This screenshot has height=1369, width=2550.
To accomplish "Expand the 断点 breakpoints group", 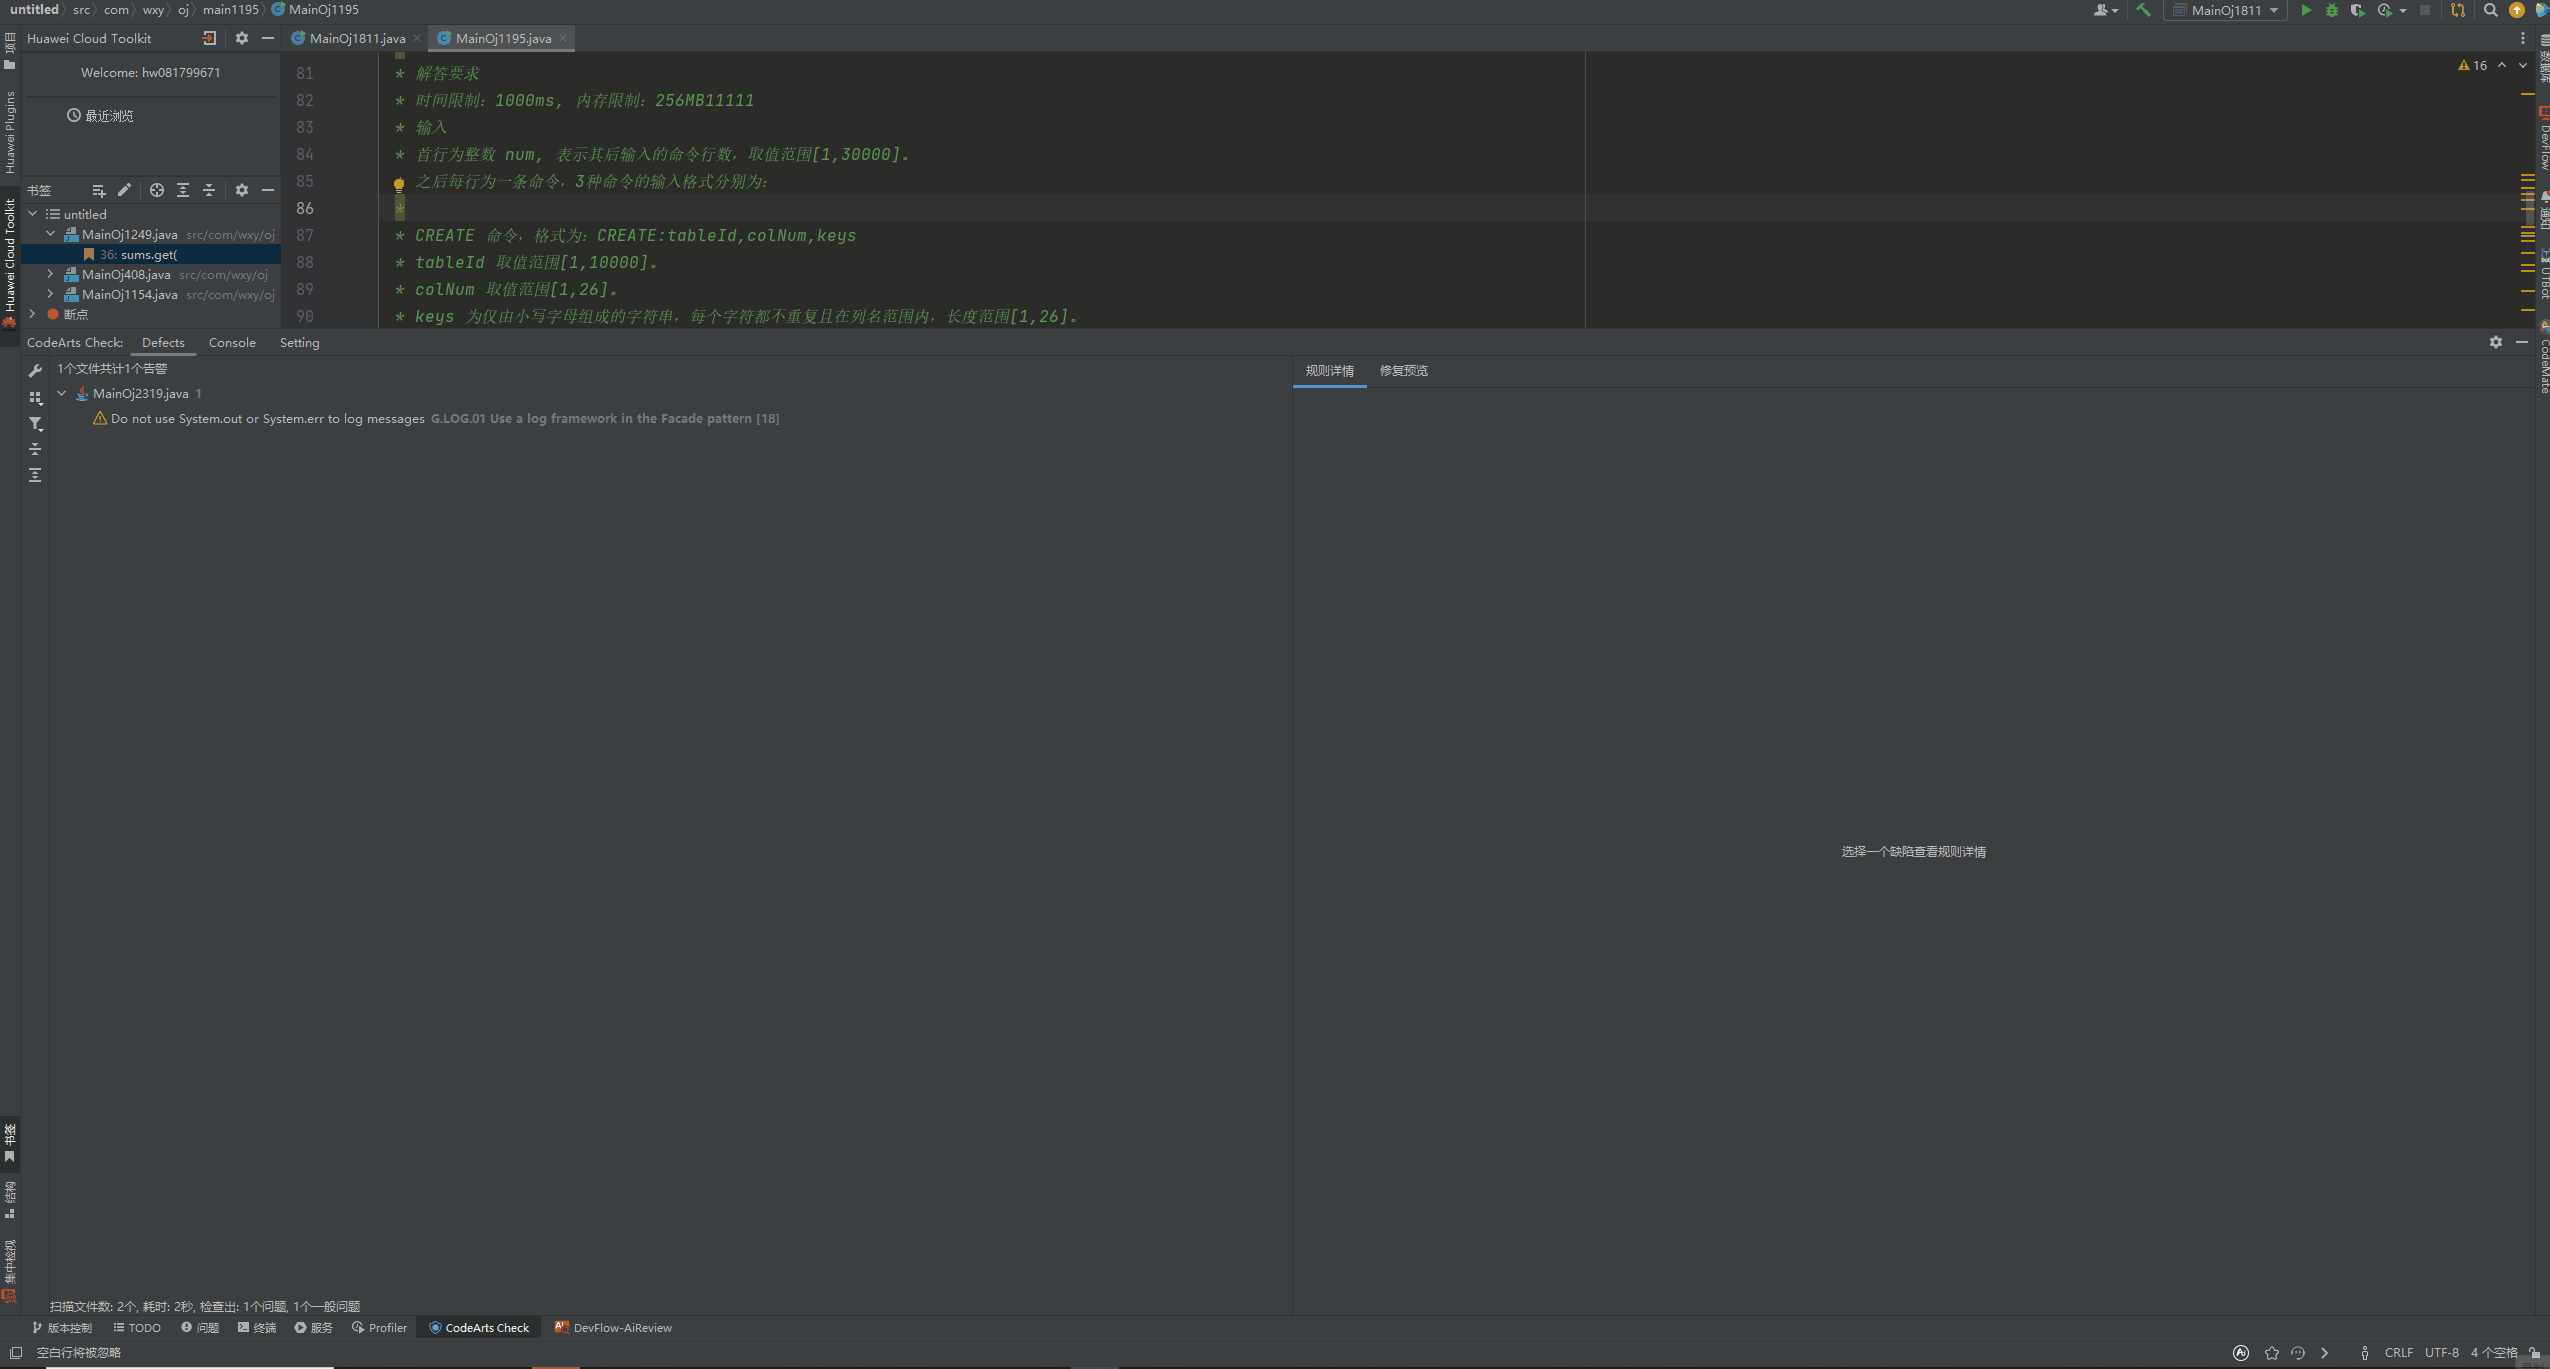I will tap(33, 313).
